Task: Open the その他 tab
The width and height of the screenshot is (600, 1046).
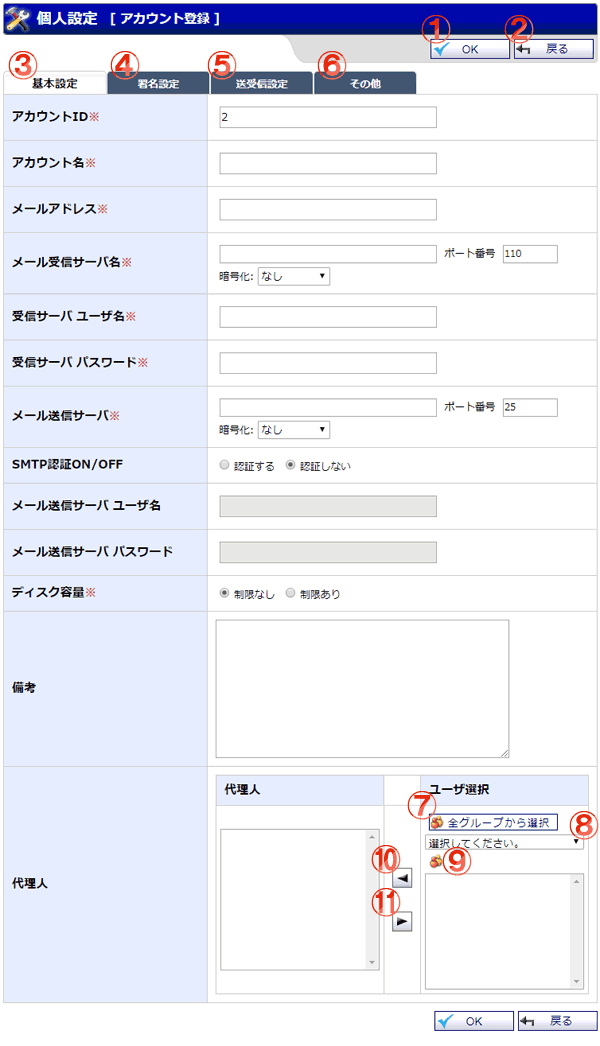Action: (365, 83)
